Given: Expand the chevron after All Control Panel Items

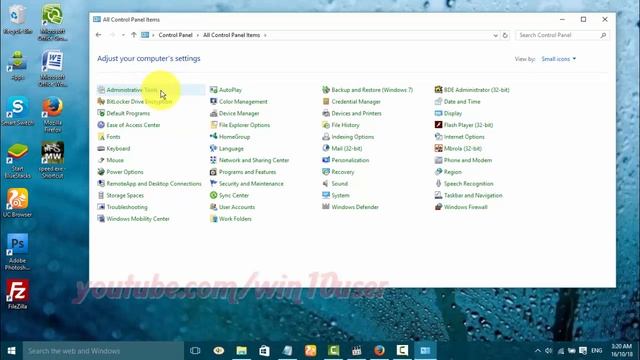Looking at the screenshot, I should pos(265,36).
